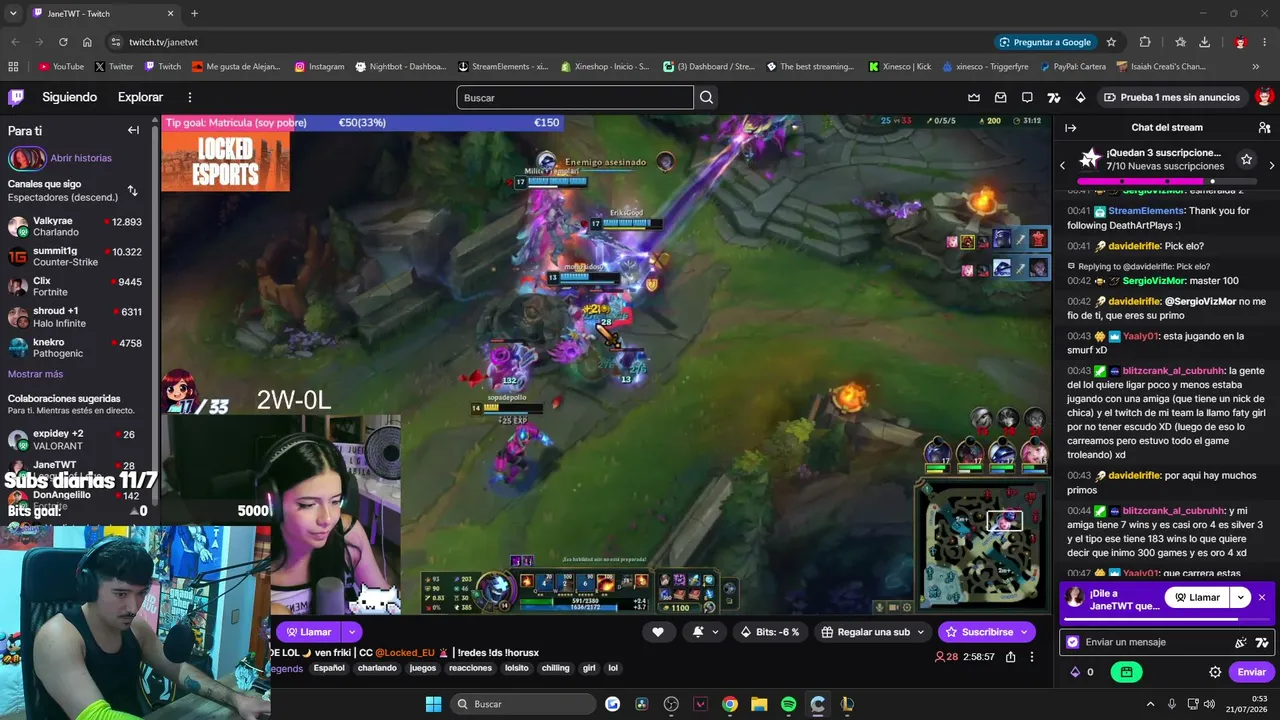Screen dimensions: 1280x720
Task: Click Abrir historias link
Action: pyautogui.click(x=81, y=158)
